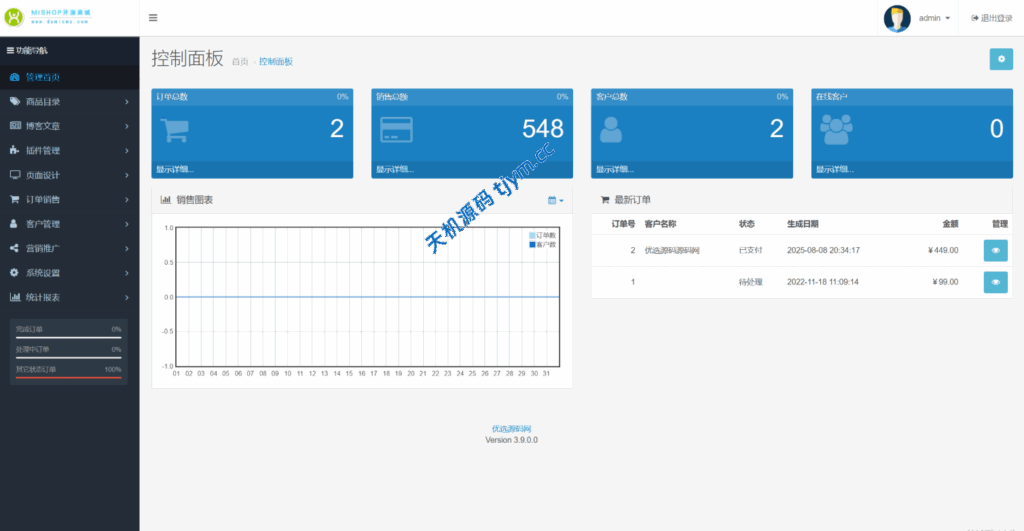Open 显示详细 link on 在线客户 card
Image resolution: width=1024 pixels, height=531 pixels.
pos(835,170)
